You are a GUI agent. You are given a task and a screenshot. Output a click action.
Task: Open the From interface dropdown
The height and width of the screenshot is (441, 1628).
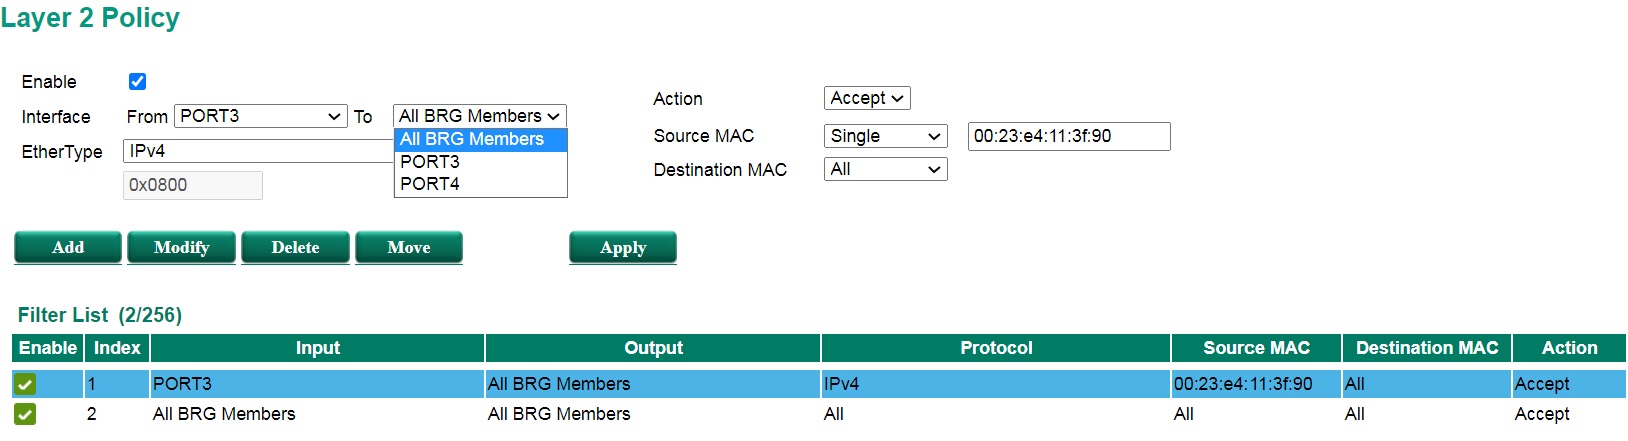coord(261,116)
